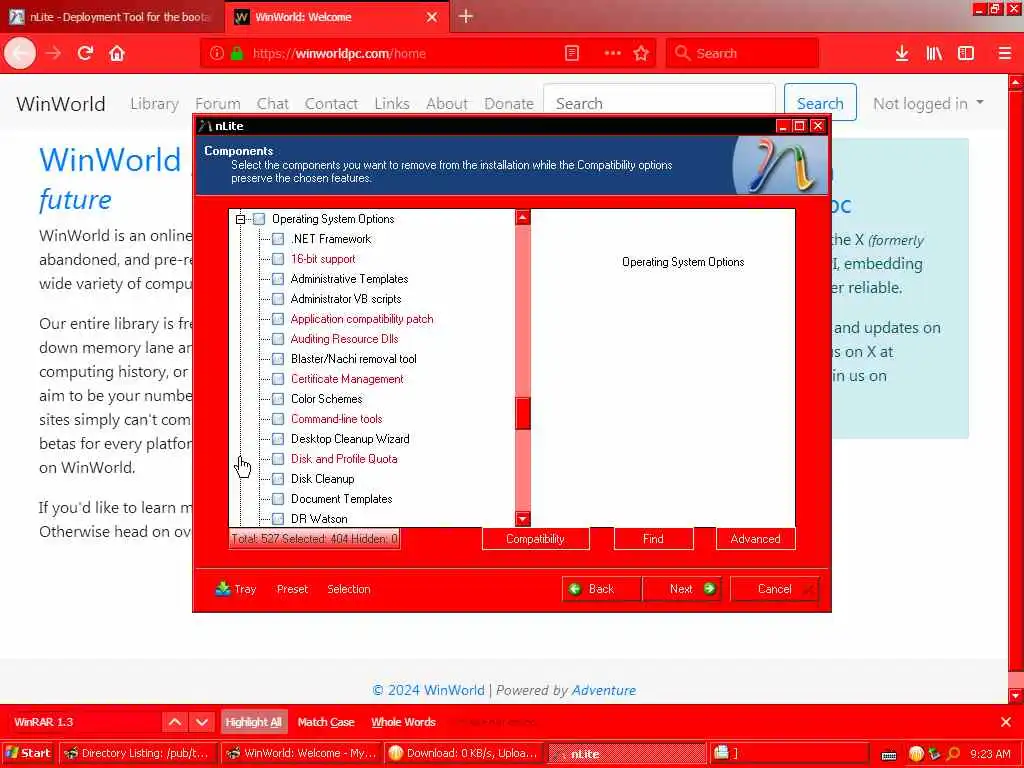Screen dimensions: 1024x768
Task: Open Firefox hamburger menu
Action: point(1005,54)
